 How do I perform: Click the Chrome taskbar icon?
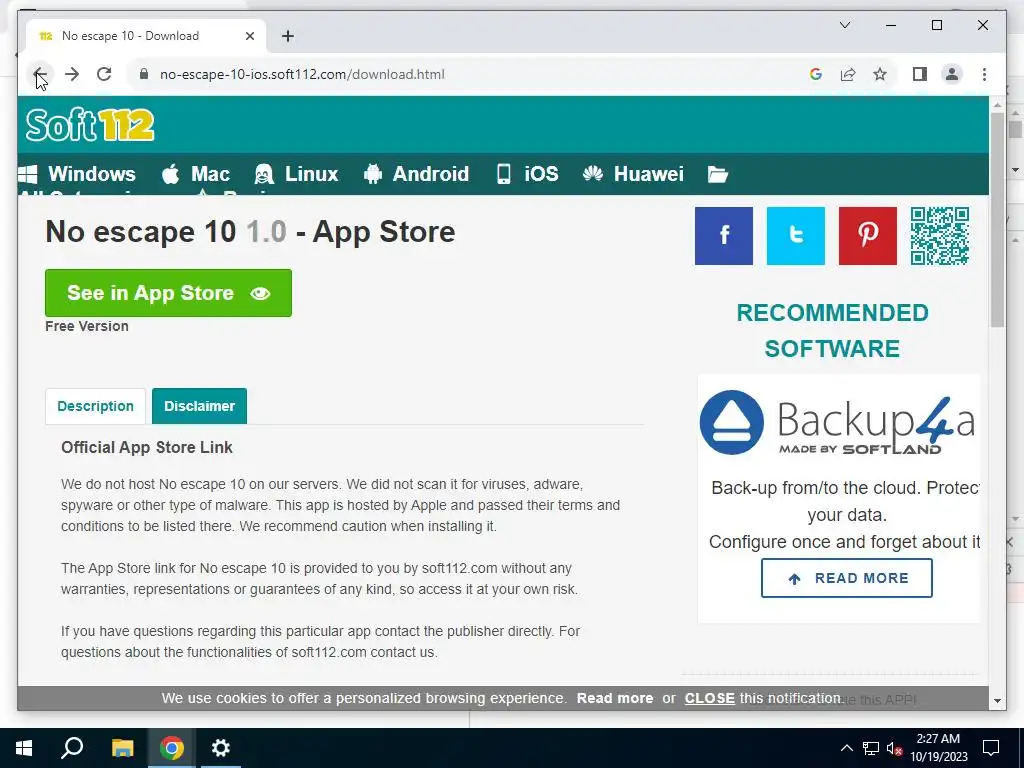pyautogui.click(x=171, y=748)
